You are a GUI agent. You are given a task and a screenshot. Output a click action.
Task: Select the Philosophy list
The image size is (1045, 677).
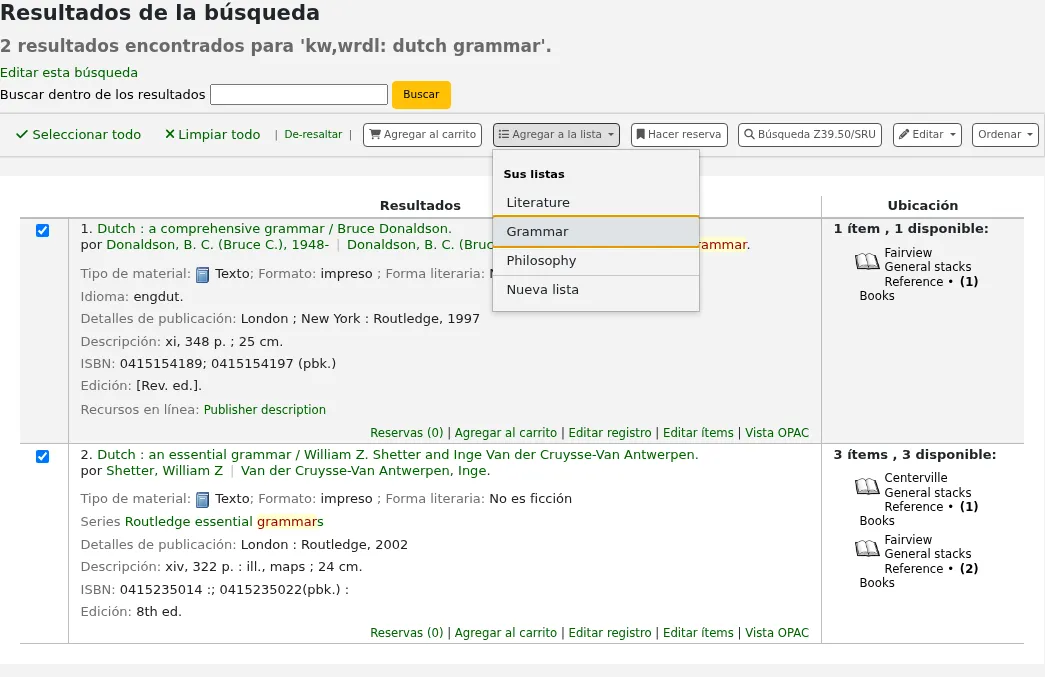pos(596,261)
